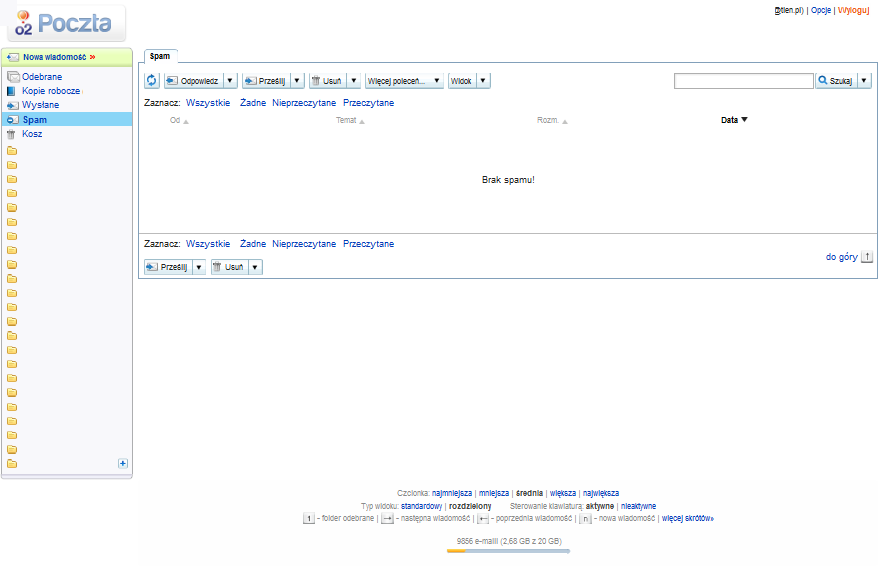Click the 'n' shortcut key icon
Image resolution: width=879 pixels, height=568 pixels.
(x=585, y=519)
